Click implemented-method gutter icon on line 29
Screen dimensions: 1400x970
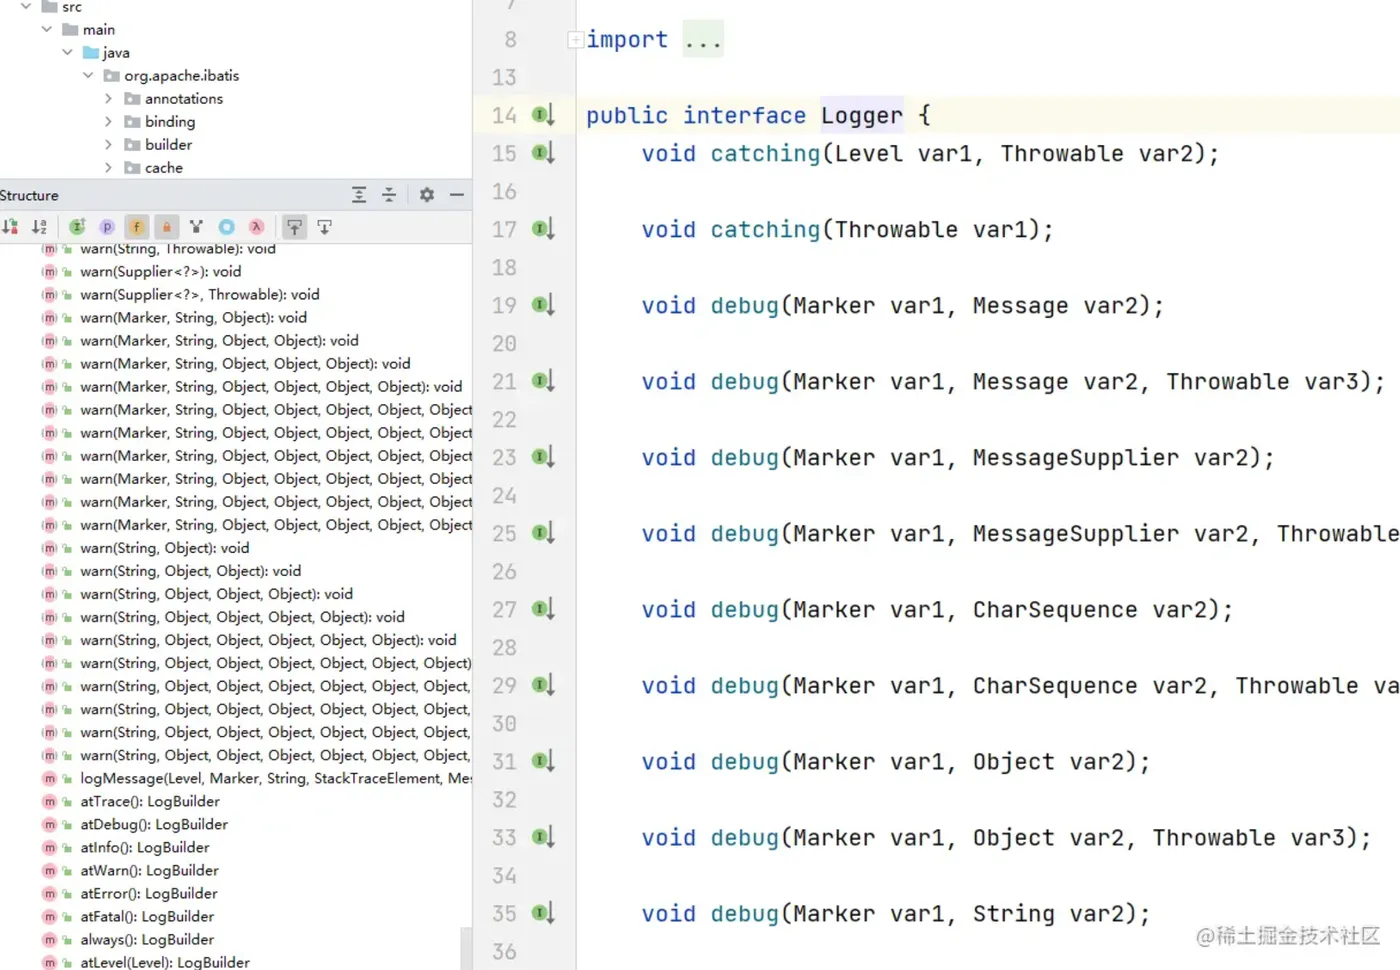pos(543,685)
